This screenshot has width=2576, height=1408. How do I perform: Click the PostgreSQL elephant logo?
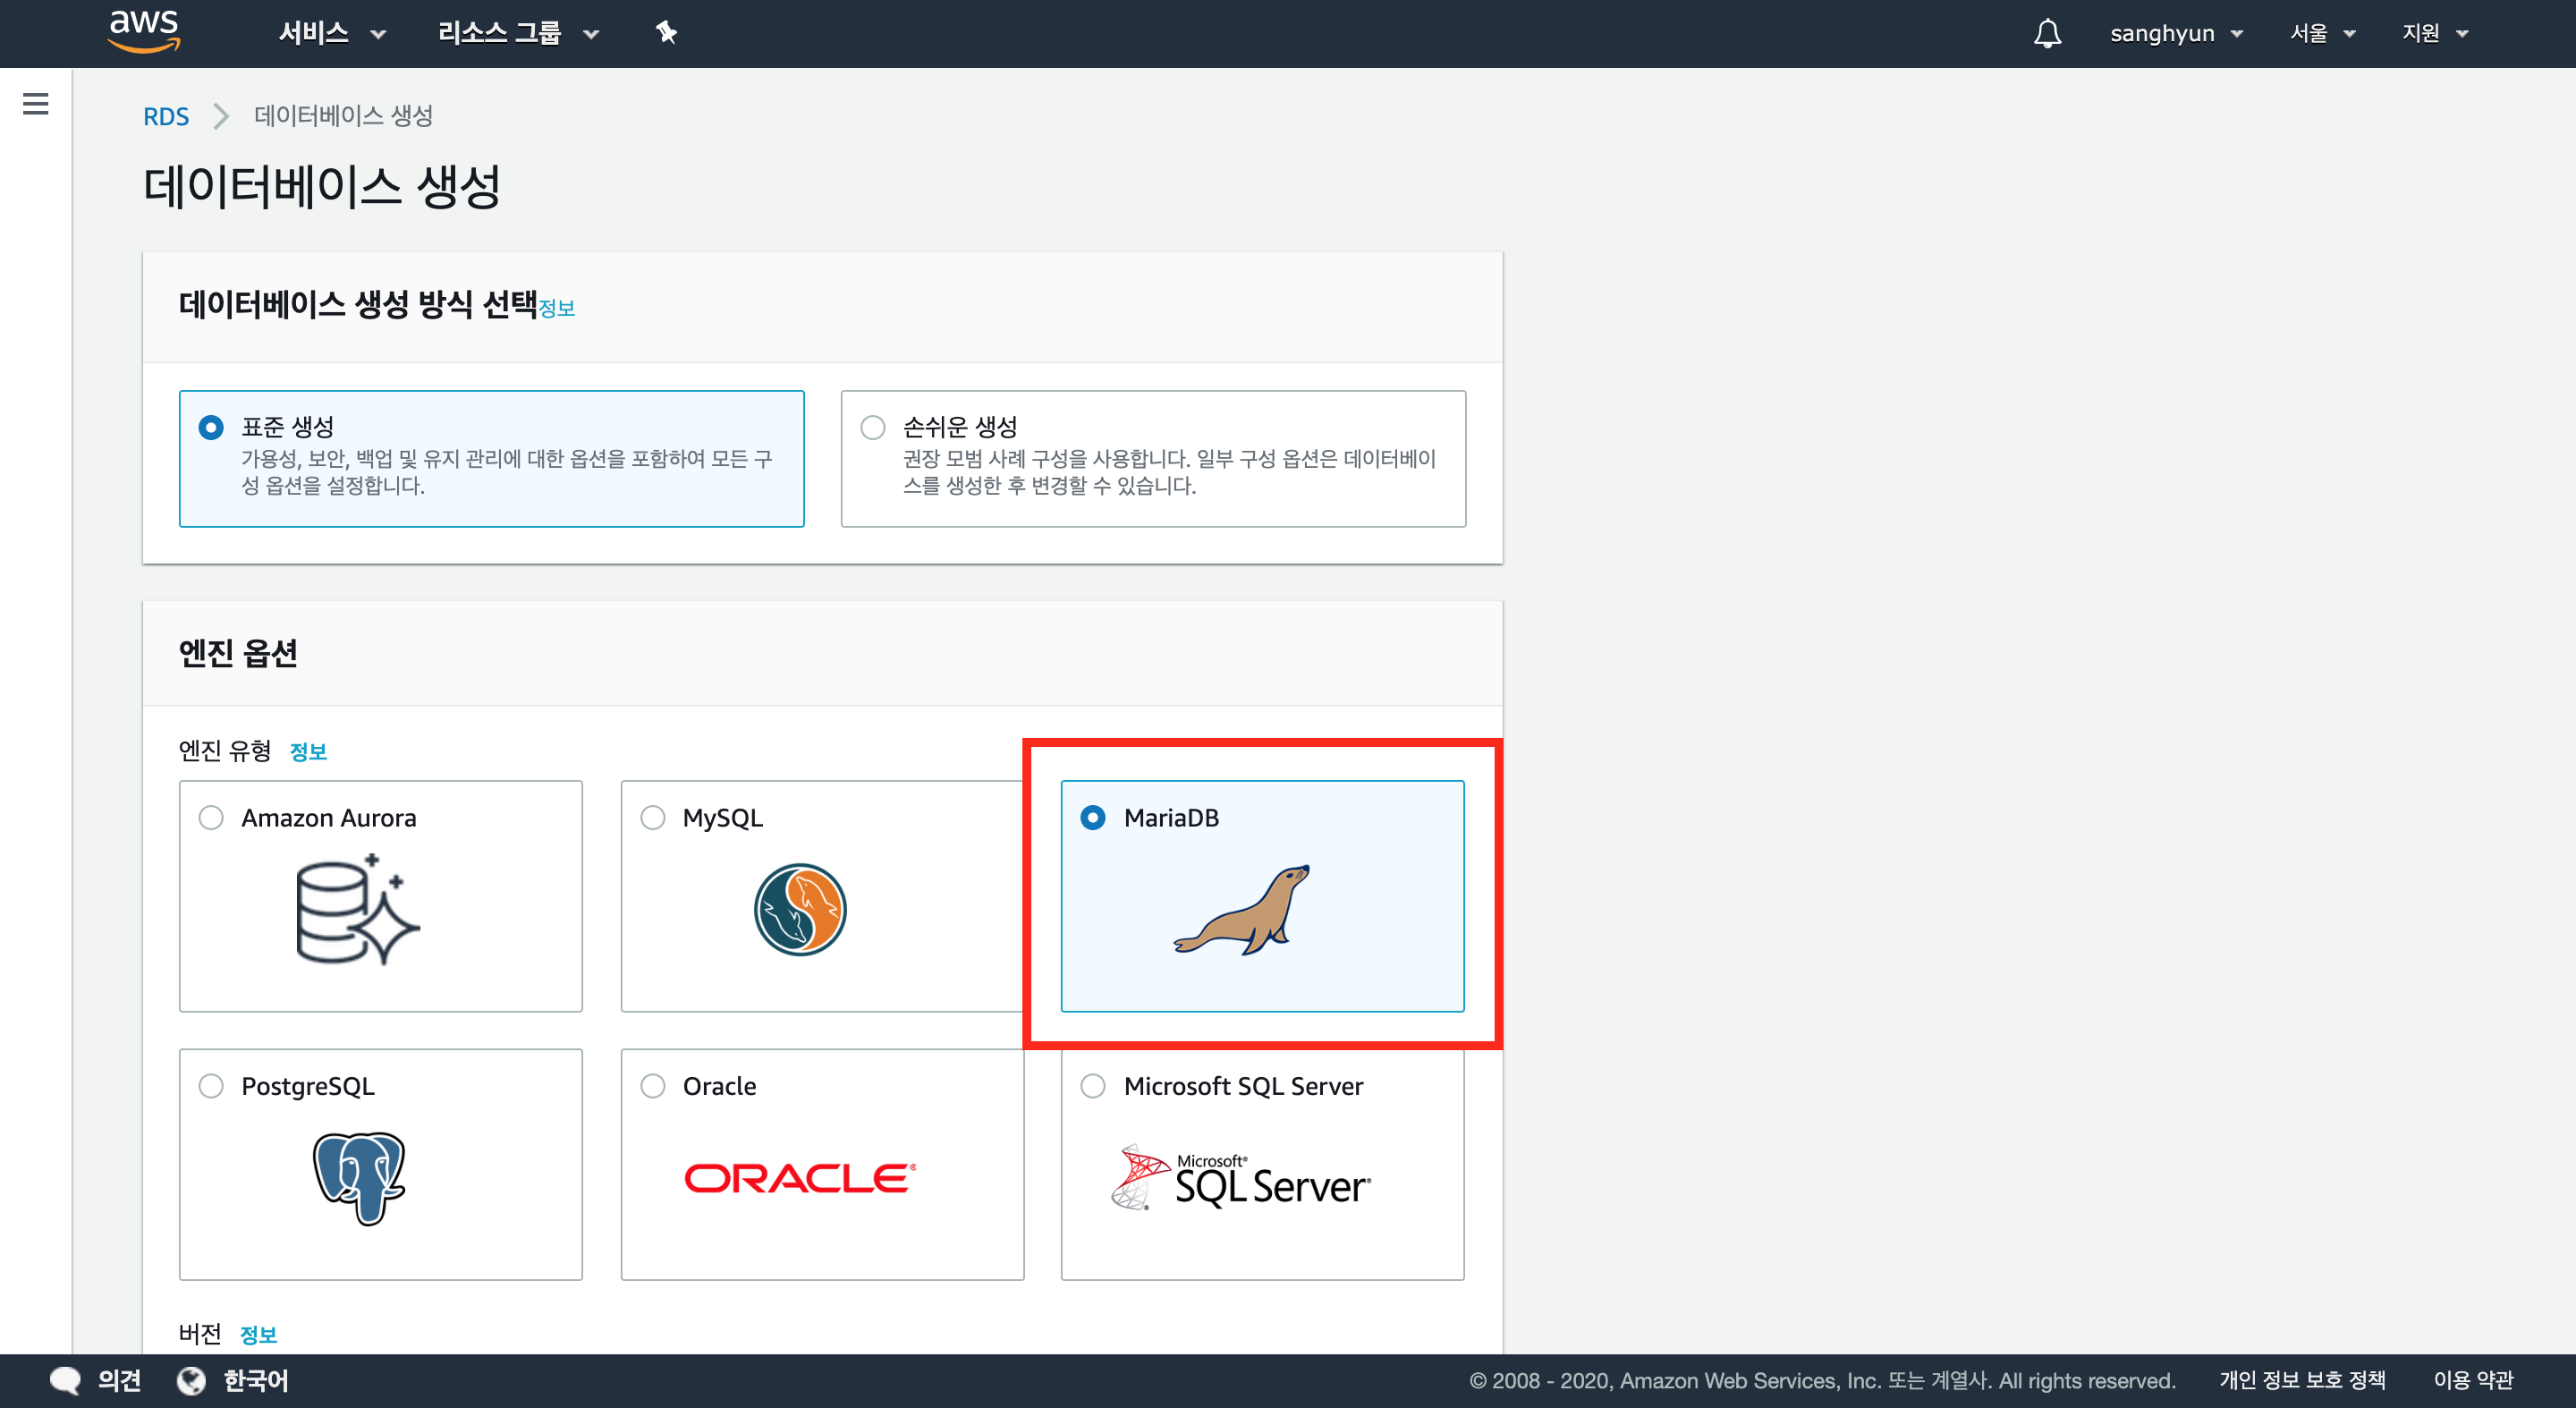pos(359,1177)
